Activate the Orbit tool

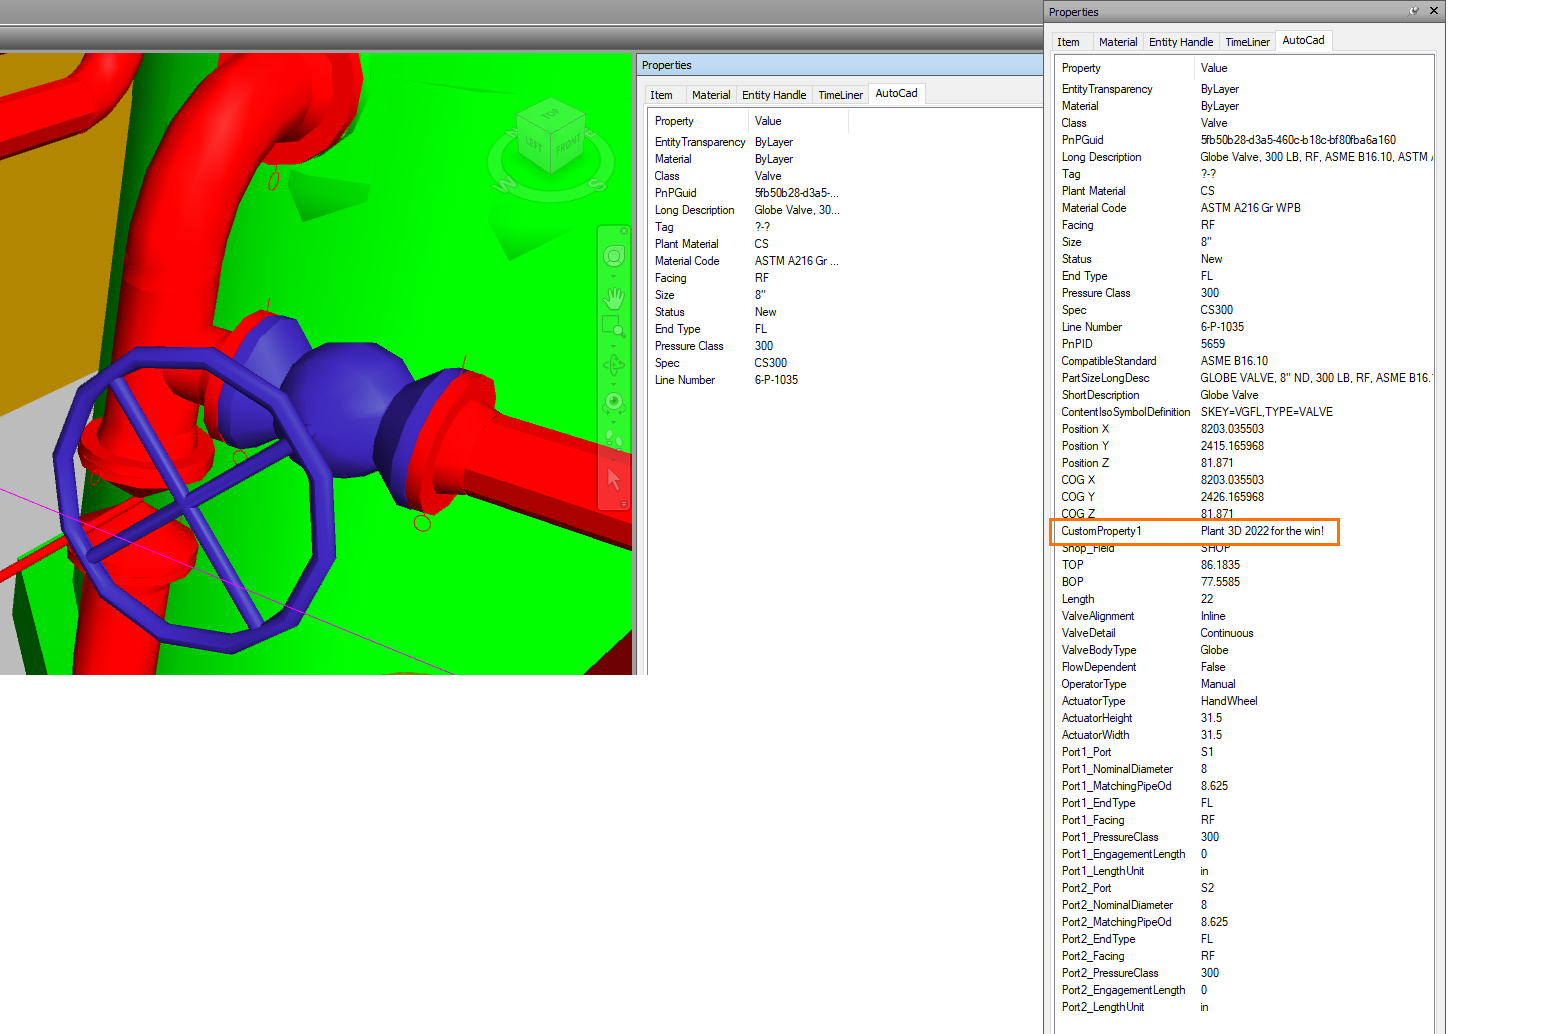pos(614,365)
